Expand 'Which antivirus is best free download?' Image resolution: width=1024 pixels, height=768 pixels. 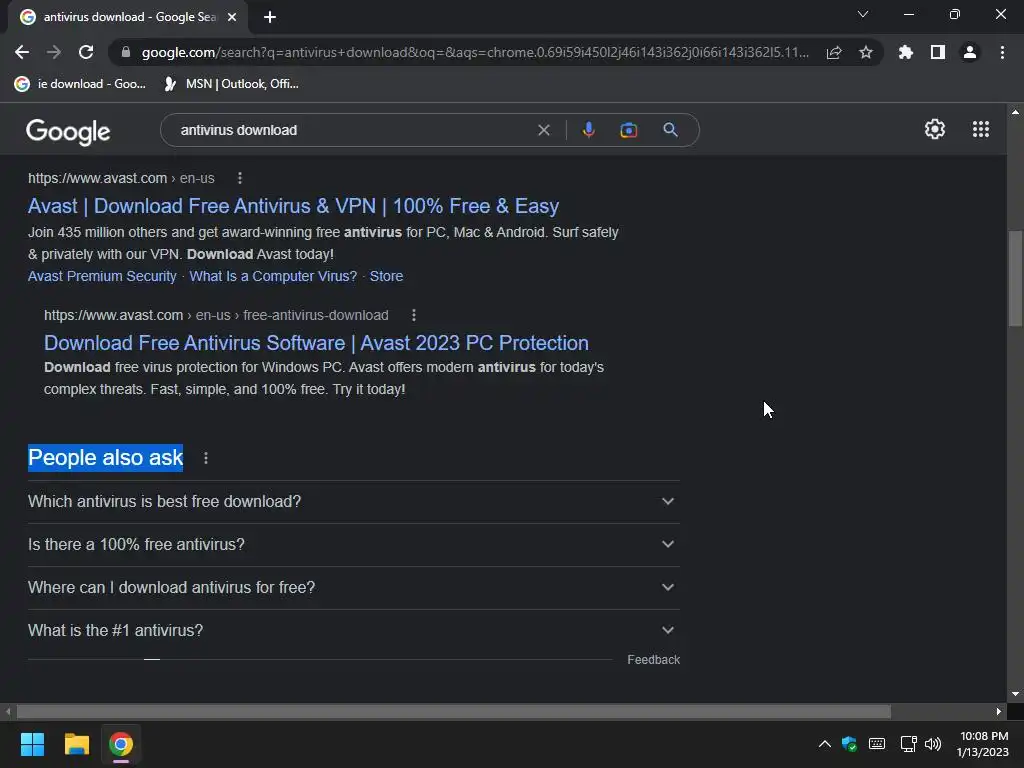[x=353, y=502]
